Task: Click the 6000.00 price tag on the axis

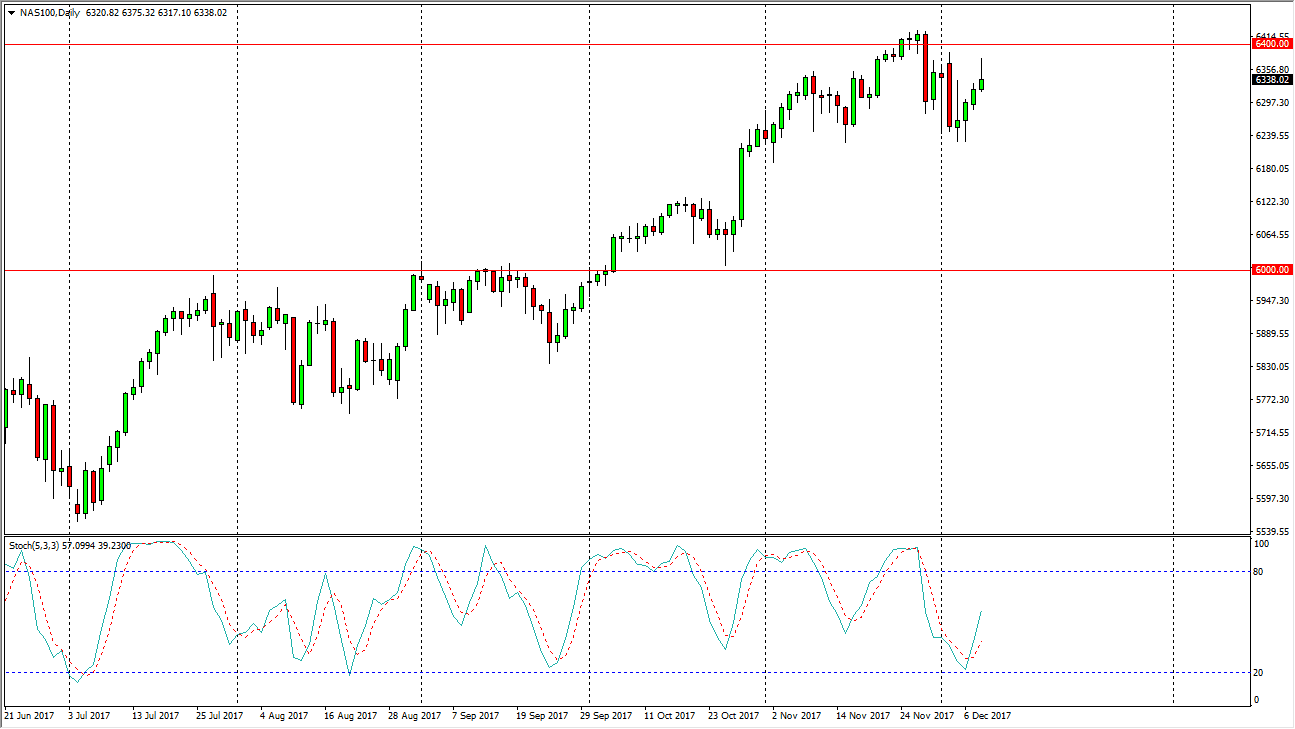Action: click(1271, 270)
